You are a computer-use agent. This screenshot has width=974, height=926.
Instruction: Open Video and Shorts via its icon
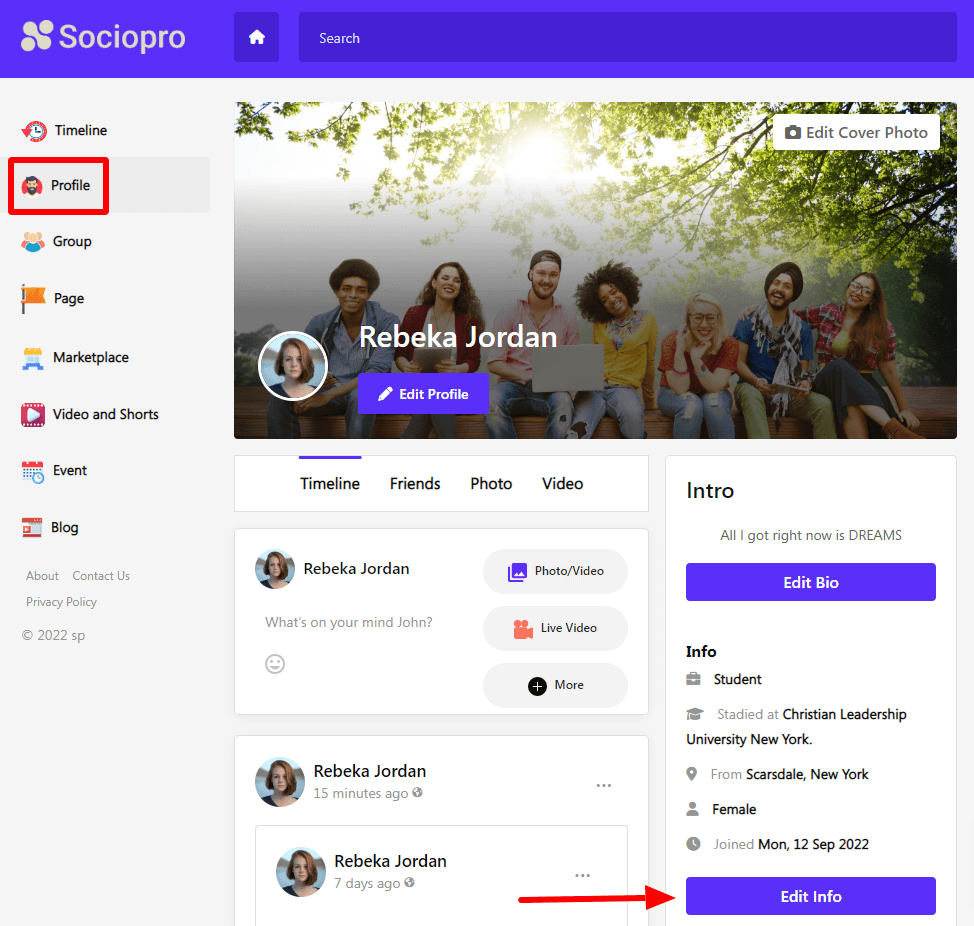click(x=33, y=414)
